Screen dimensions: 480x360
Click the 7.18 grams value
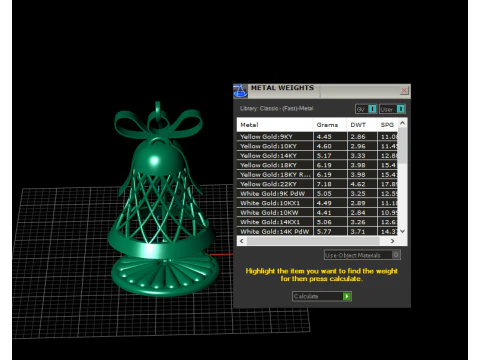tap(324, 184)
